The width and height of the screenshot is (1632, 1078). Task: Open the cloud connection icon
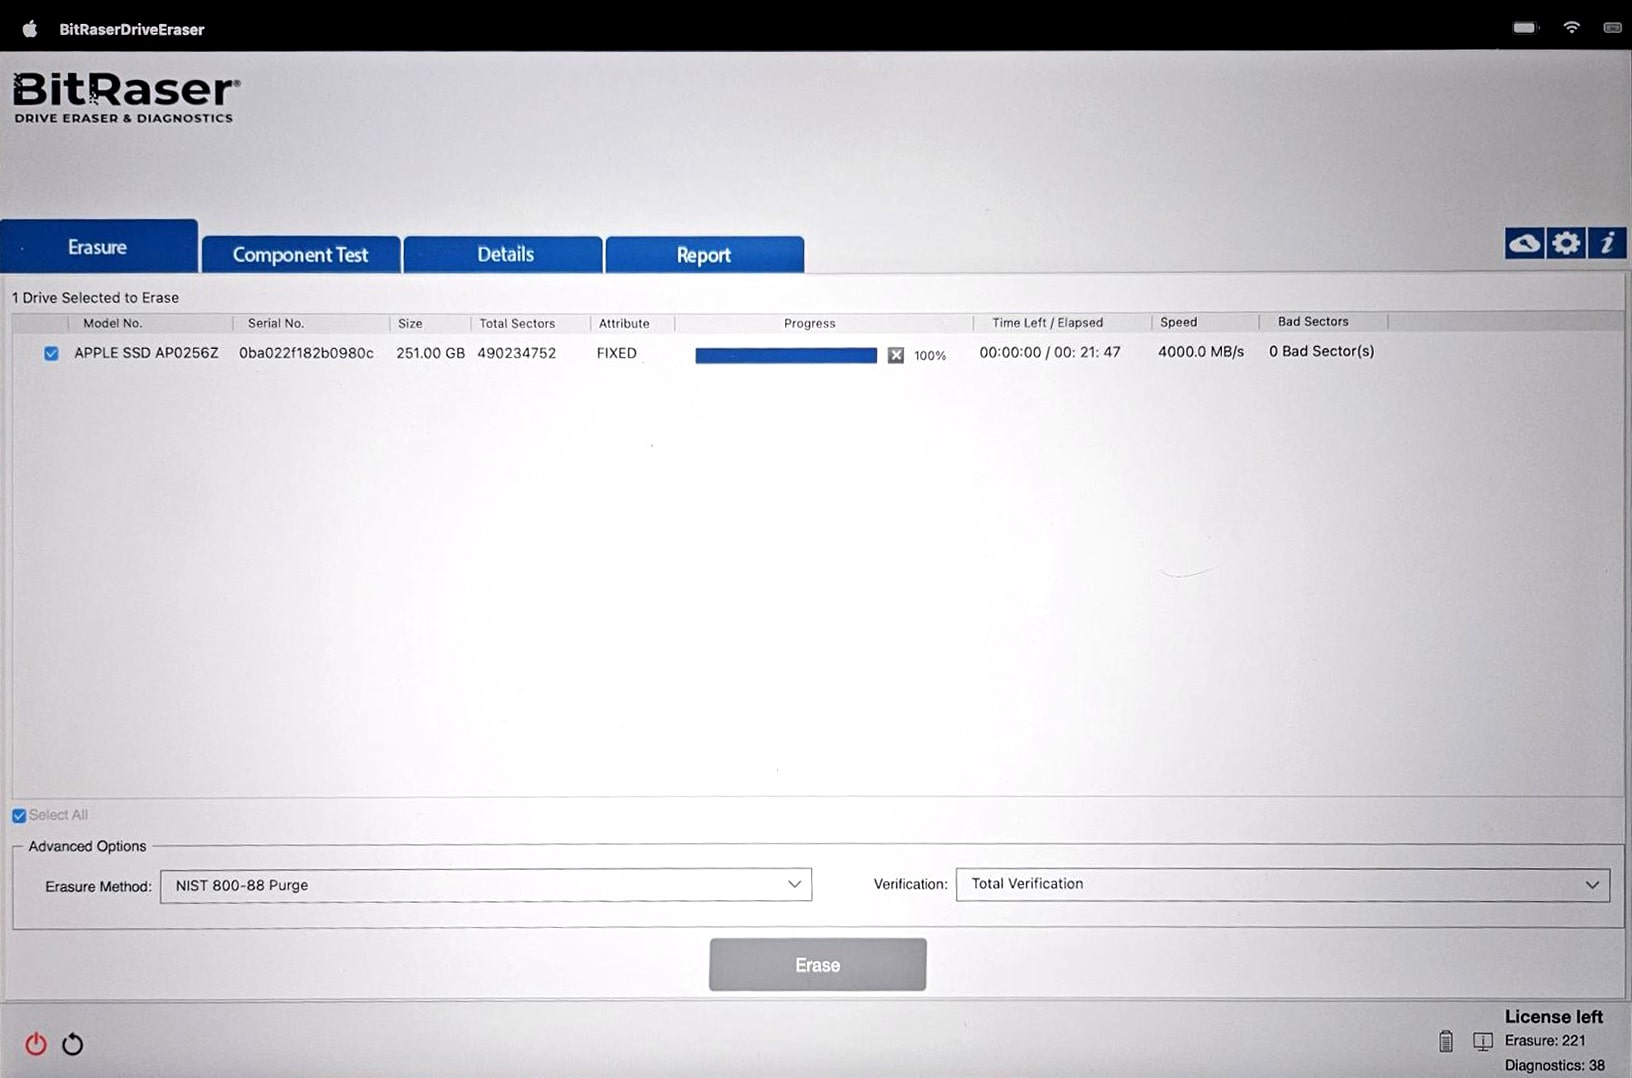pyautogui.click(x=1524, y=243)
